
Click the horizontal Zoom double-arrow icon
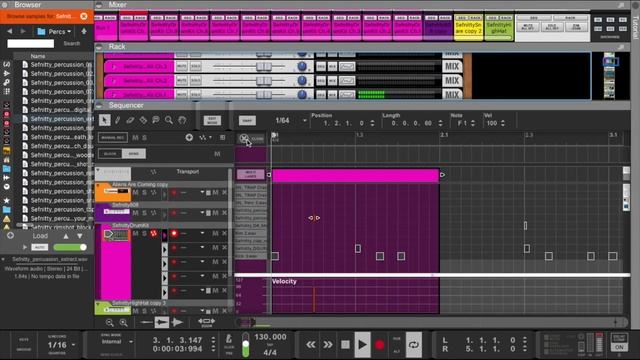pos(207,322)
